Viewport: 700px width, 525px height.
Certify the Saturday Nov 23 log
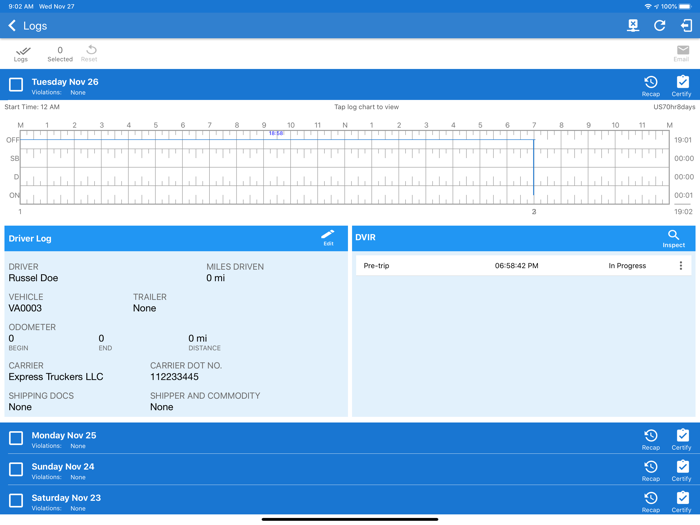pos(682,501)
